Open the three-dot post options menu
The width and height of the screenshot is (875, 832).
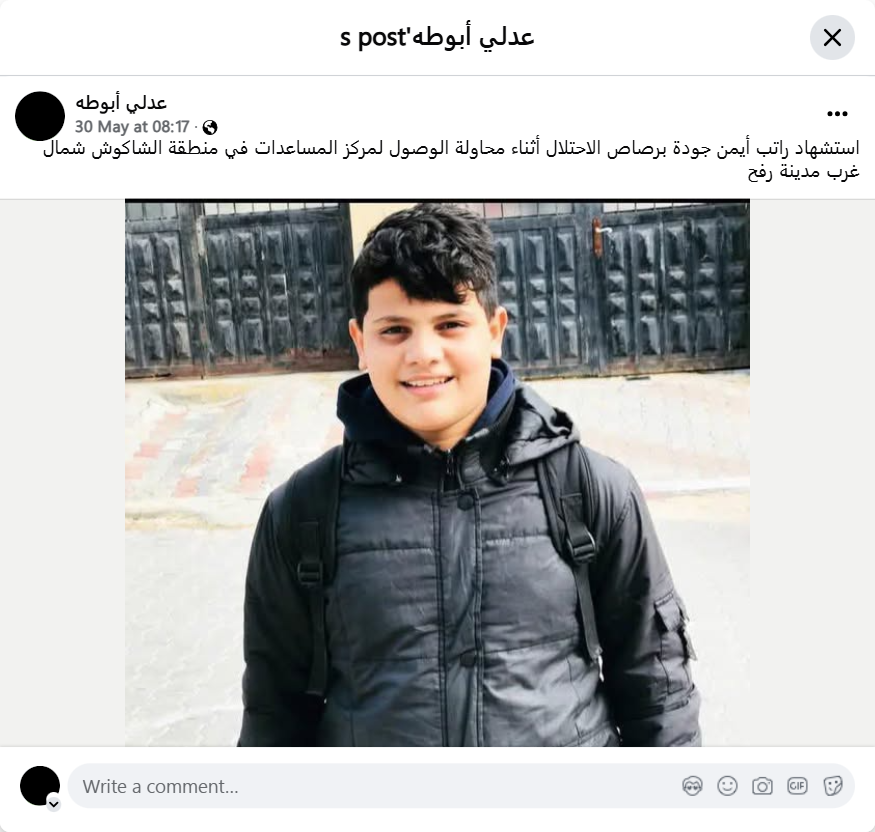[x=837, y=114]
